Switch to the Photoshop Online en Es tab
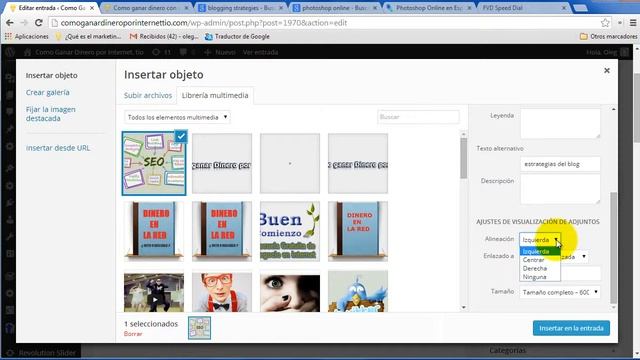 (430, 8)
